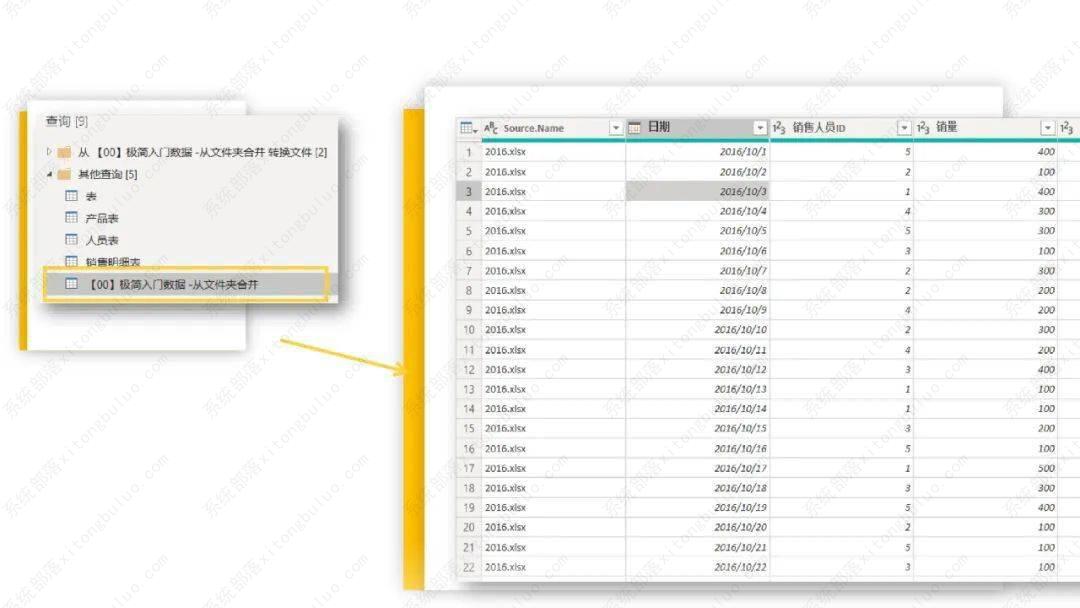Open the table options menu icon at grid corner

(x=468, y=128)
